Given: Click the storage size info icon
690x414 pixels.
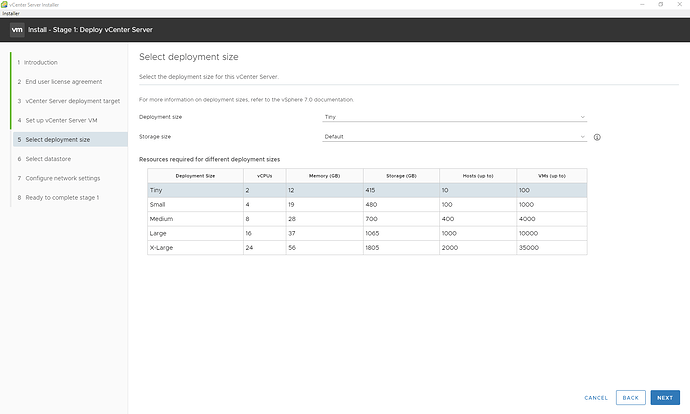Looking at the screenshot, I should point(597,136).
